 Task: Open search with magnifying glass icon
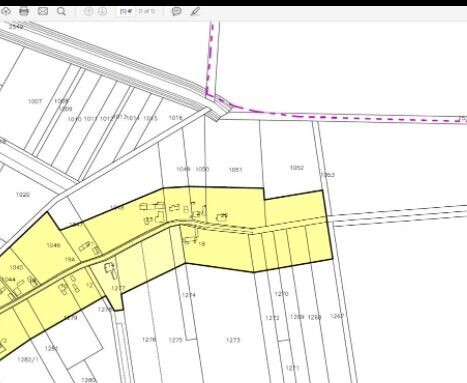pyautogui.click(x=61, y=11)
